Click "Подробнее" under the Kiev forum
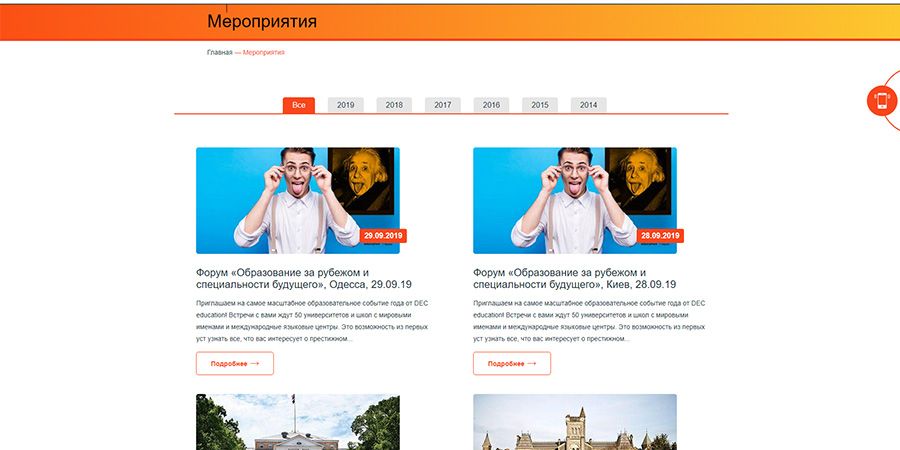The image size is (900, 450). click(x=512, y=363)
